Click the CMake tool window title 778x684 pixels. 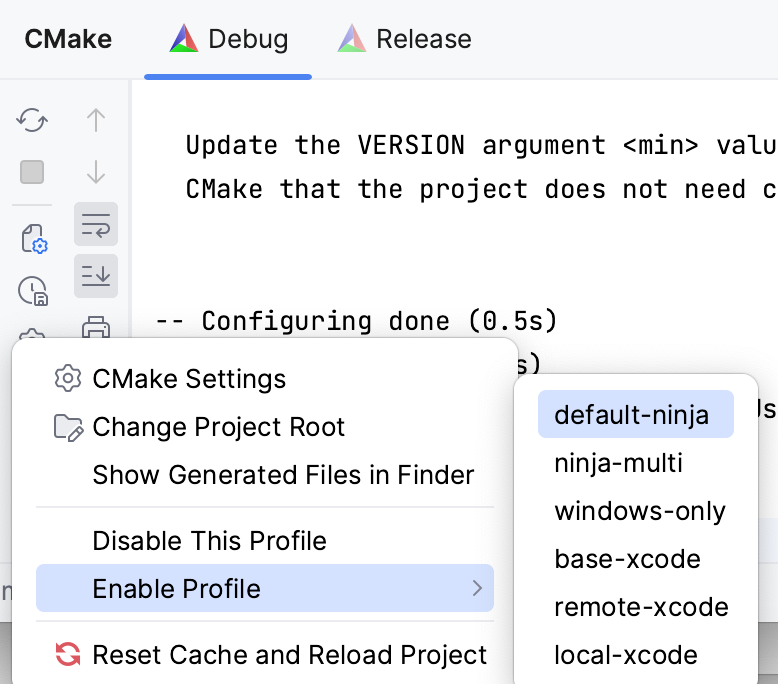(x=68, y=39)
